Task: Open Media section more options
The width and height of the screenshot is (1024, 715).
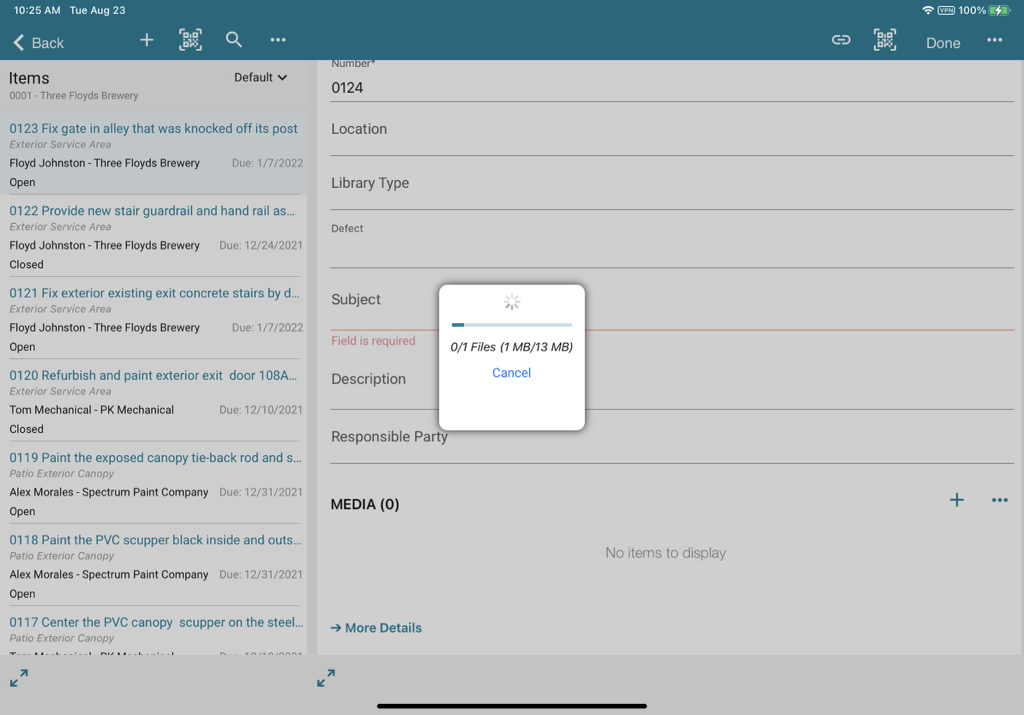Action: click(1000, 500)
